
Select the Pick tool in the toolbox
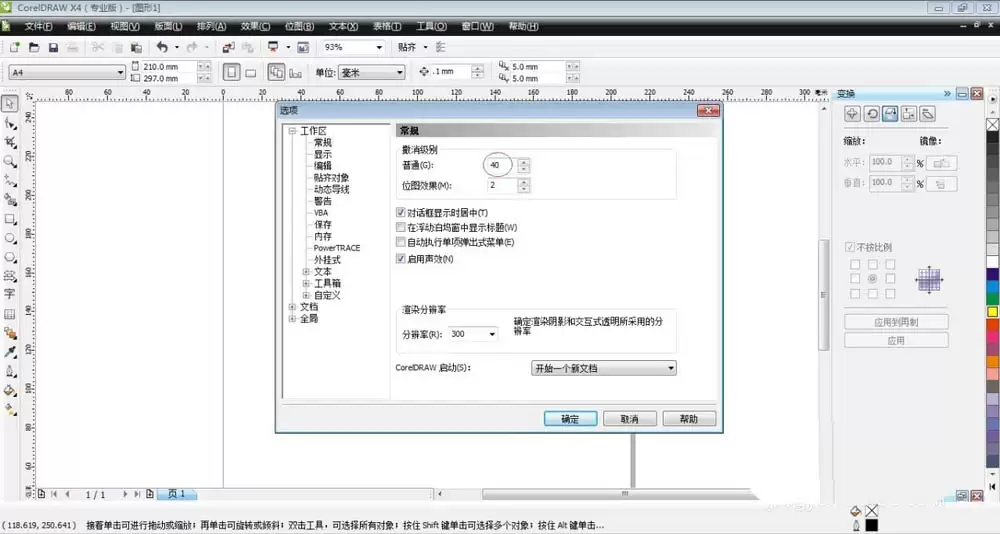(x=10, y=103)
